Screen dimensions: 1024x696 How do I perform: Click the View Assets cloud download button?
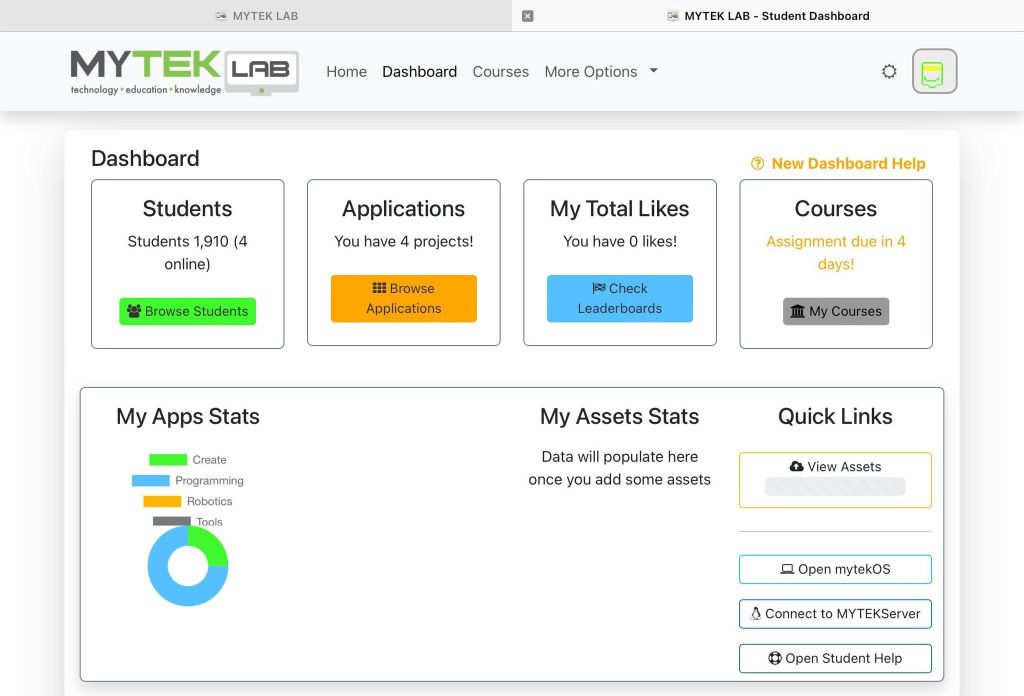coord(835,467)
